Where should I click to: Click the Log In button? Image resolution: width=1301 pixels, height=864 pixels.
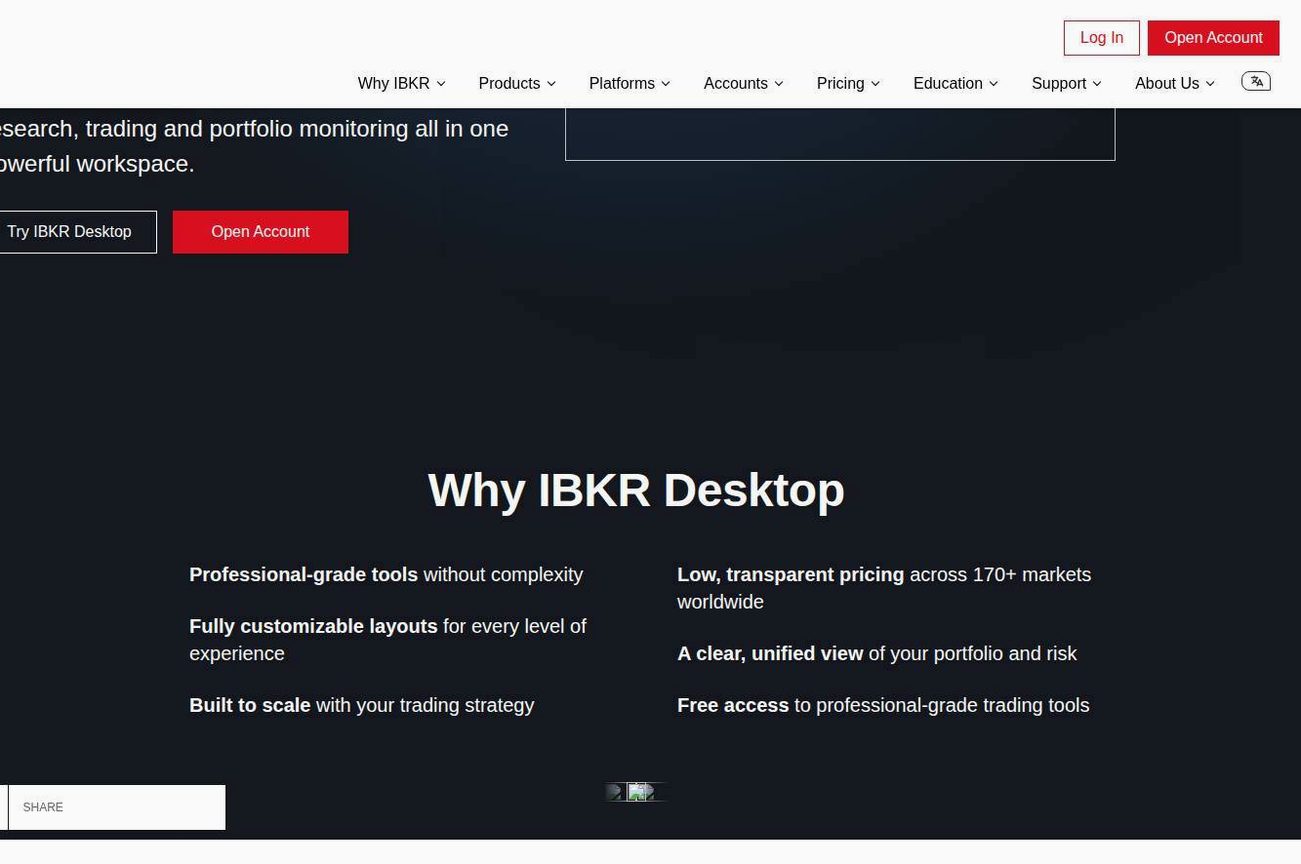tap(1101, 38)
